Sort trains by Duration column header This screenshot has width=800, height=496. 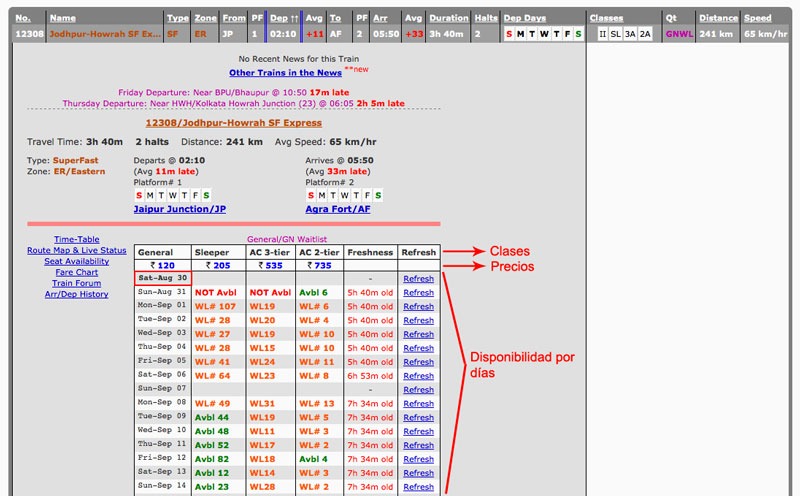point(448,18)
